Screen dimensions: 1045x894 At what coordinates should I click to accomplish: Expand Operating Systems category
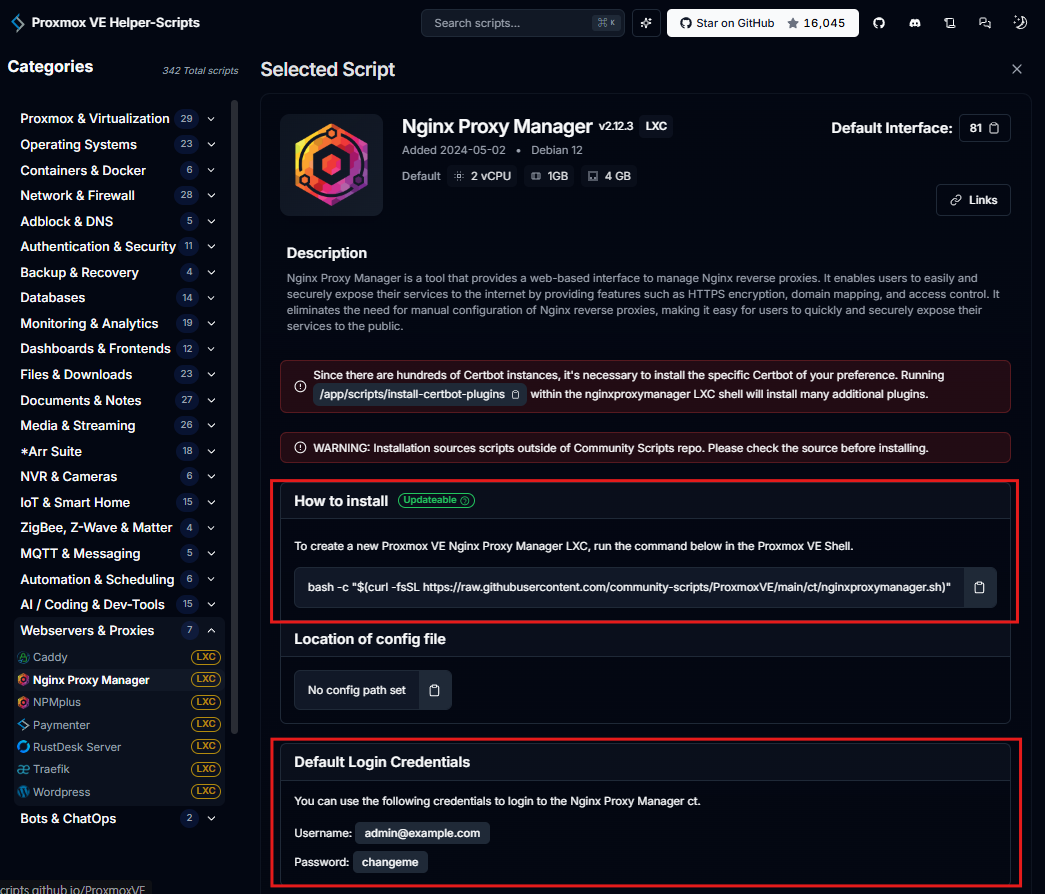point(119,144)
